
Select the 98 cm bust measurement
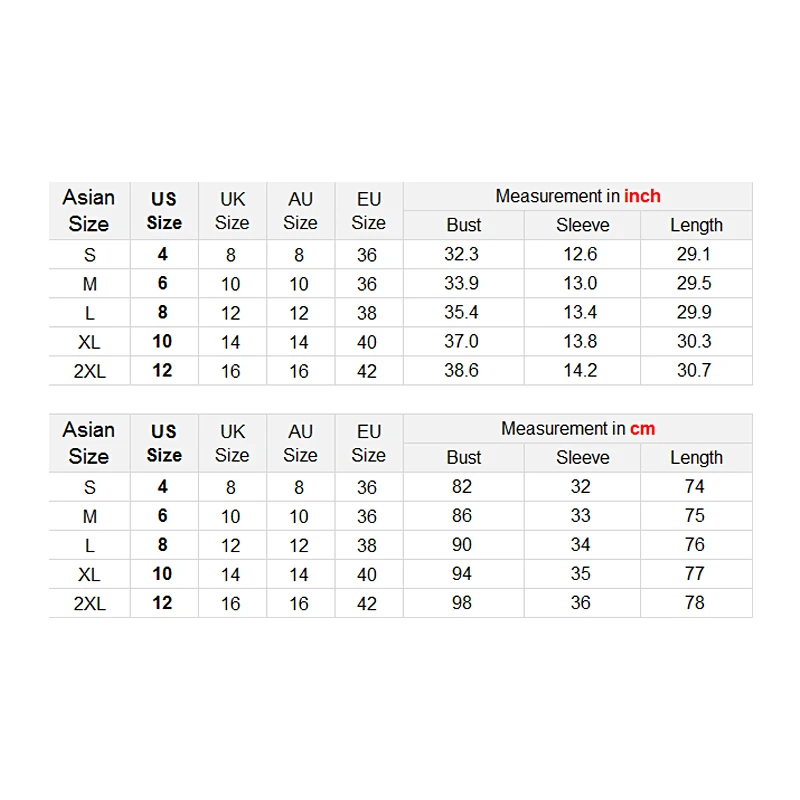pos(462,603)
